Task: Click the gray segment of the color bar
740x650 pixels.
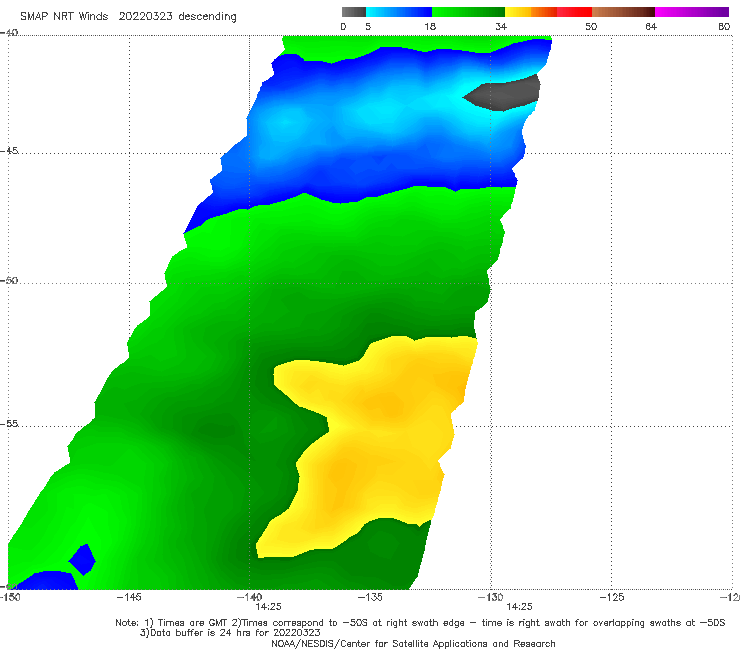Action: [x=353, y=12]
